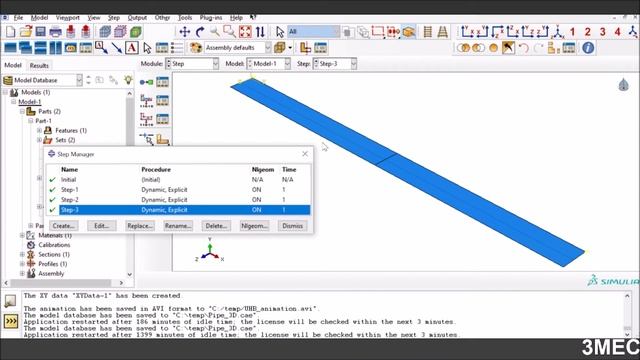Open the Module dropdown showing Step
The width and height of the screenshot is (640, 360).
pos(192,64)
